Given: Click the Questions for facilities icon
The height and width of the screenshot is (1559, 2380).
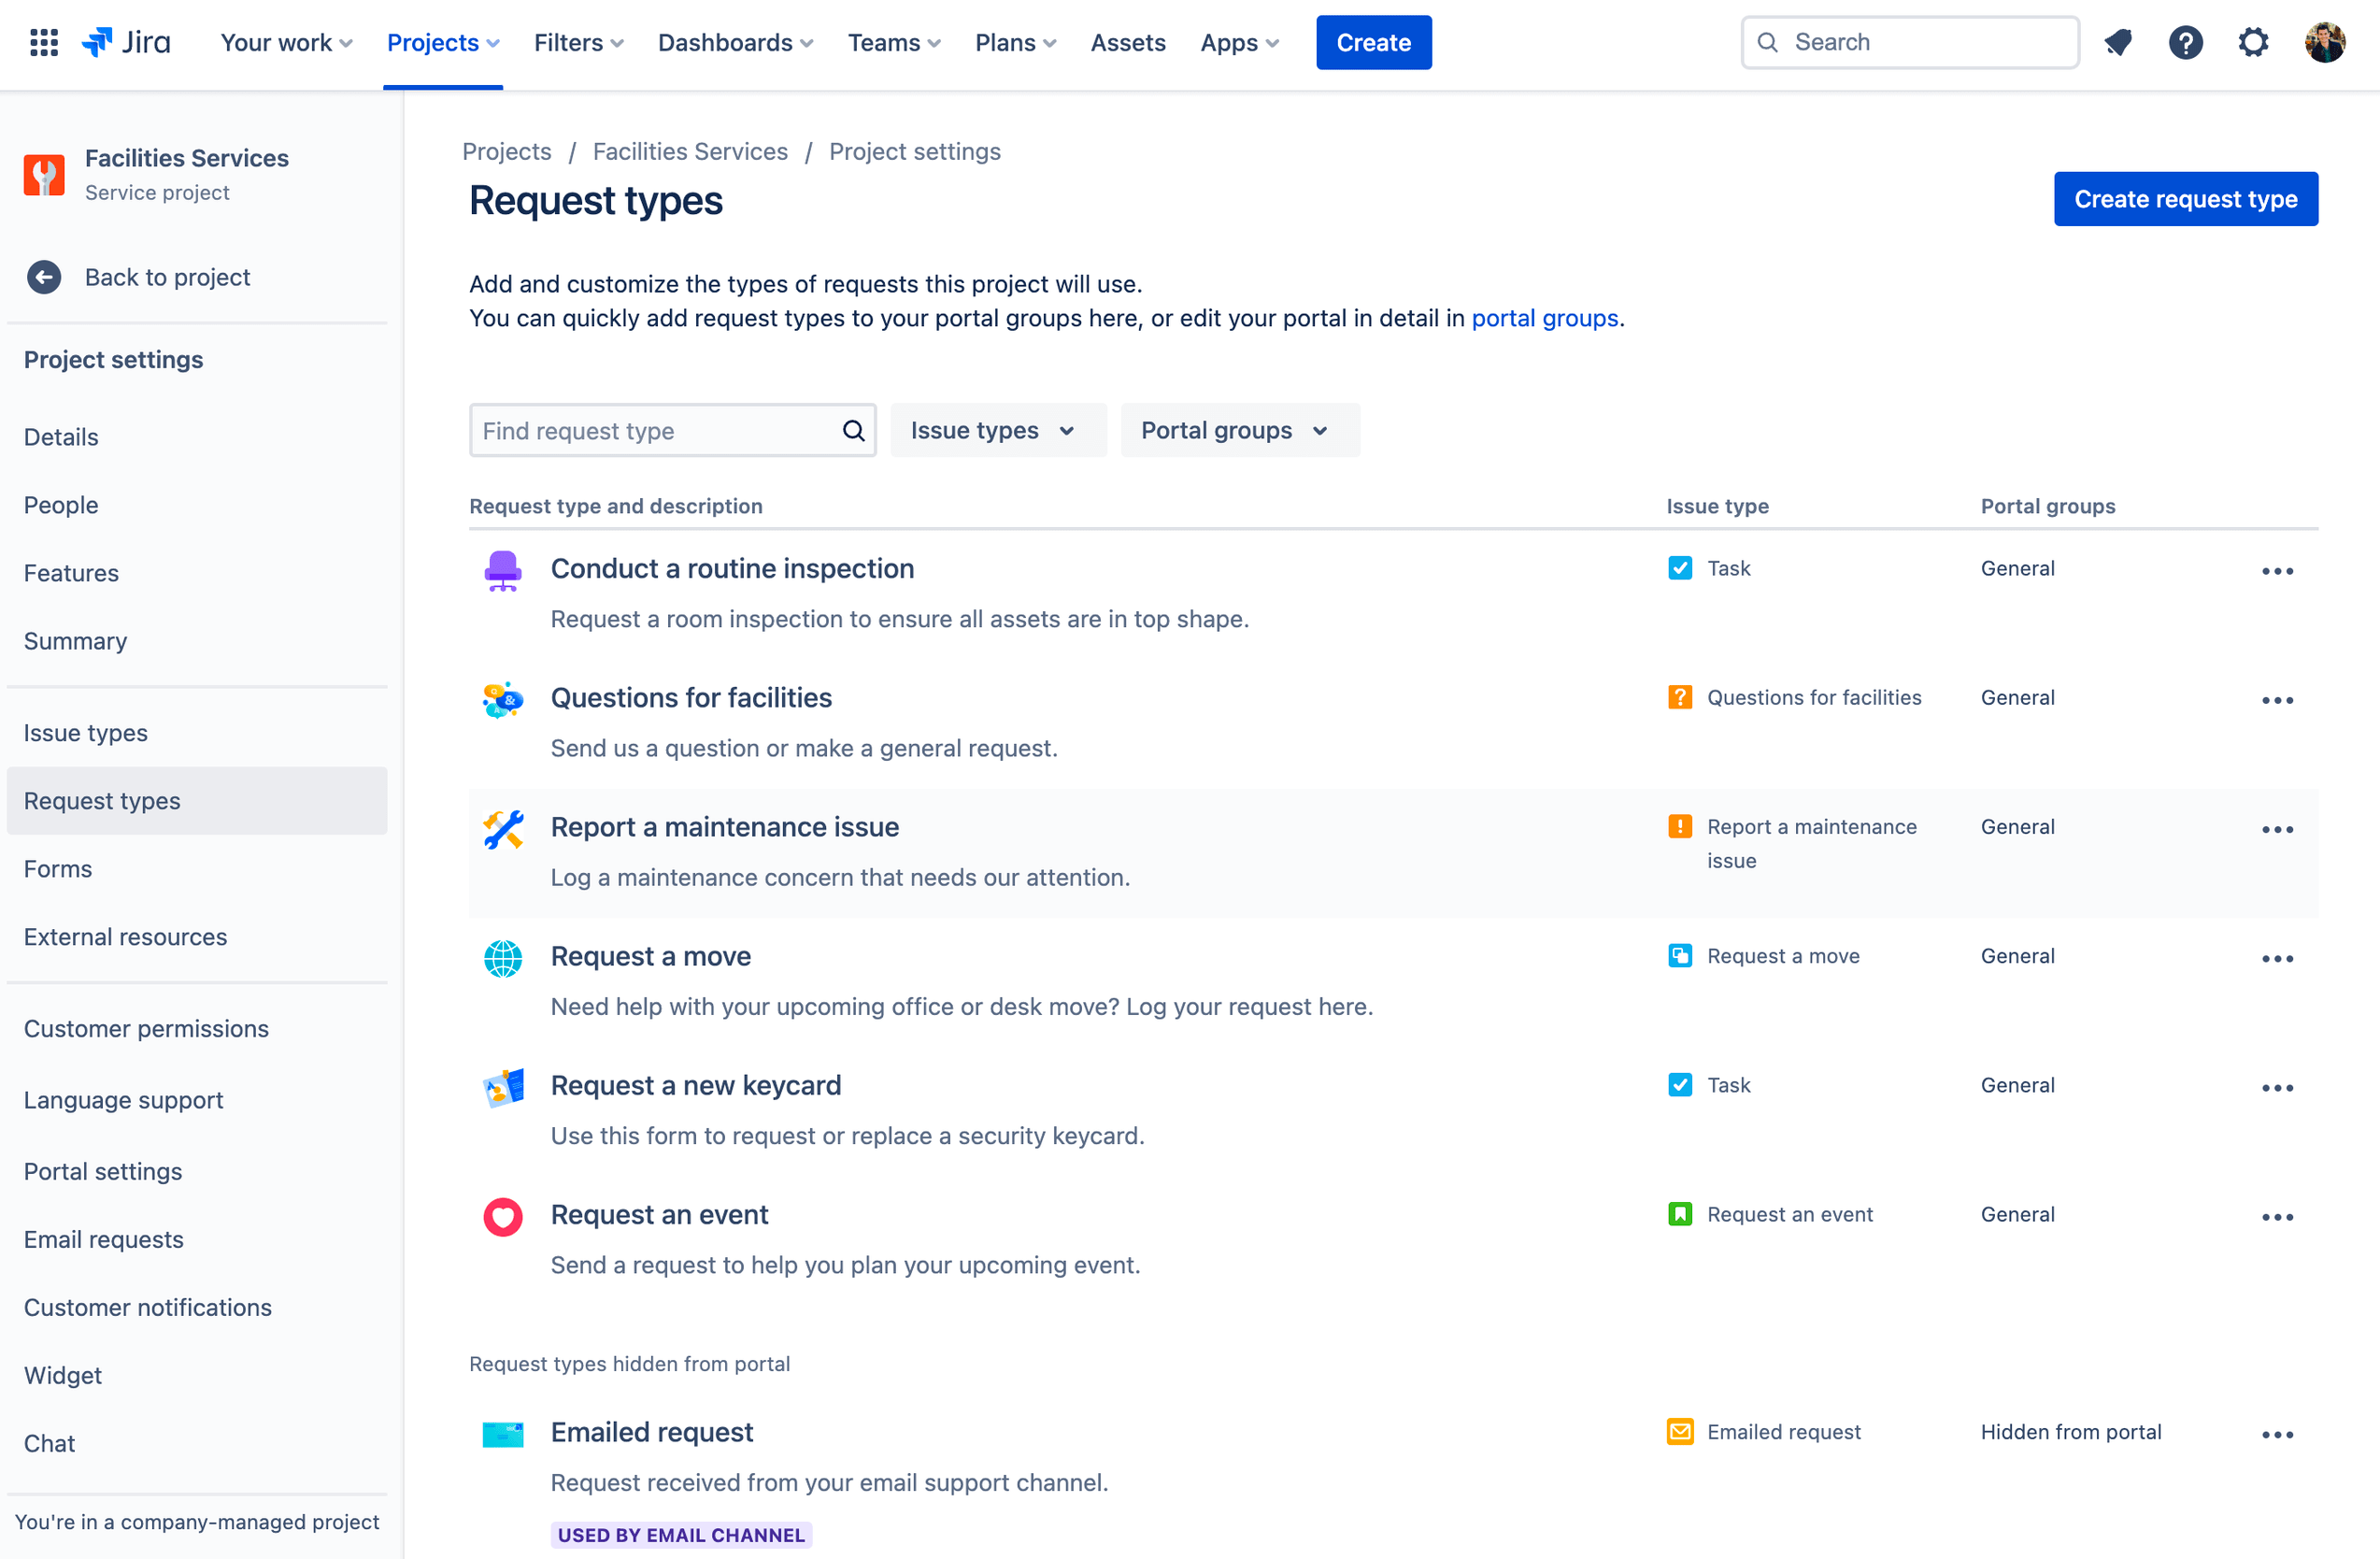Looking at the screenshot, I should coord(503,699).
